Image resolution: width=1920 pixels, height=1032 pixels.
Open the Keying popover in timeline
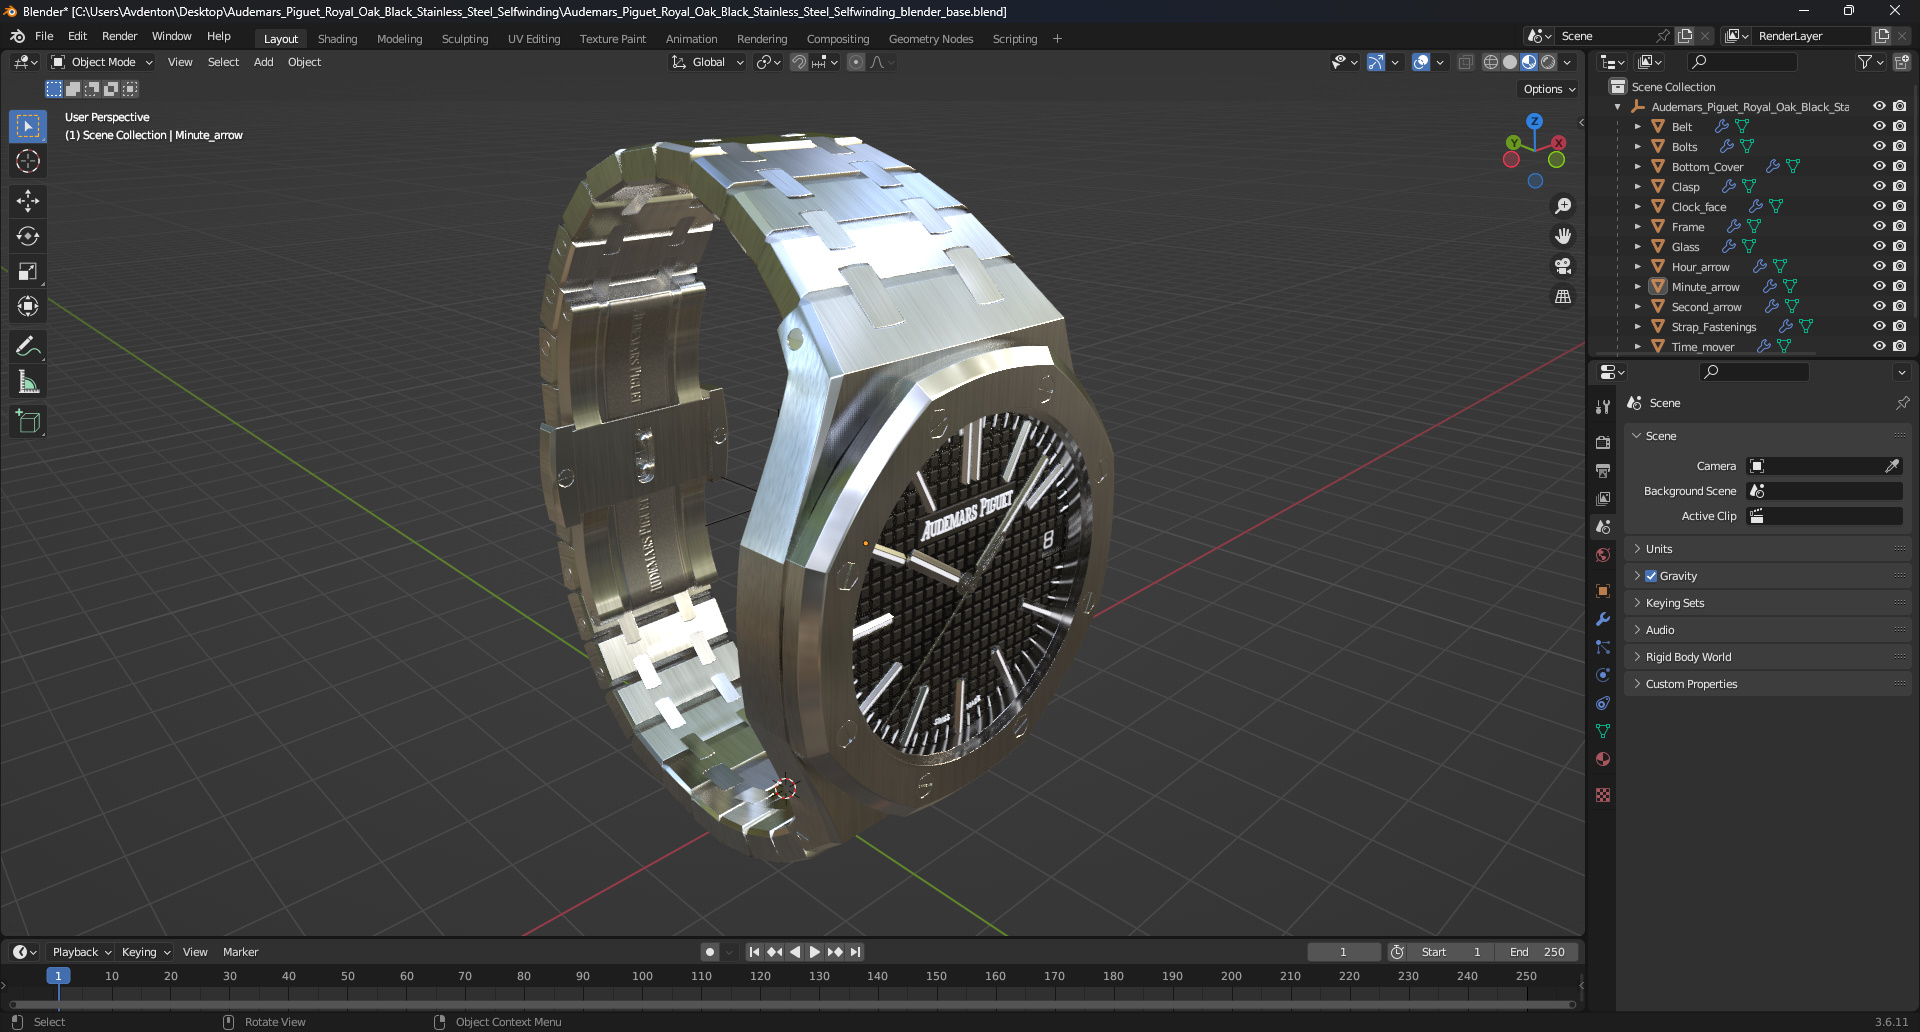(146, 952)
